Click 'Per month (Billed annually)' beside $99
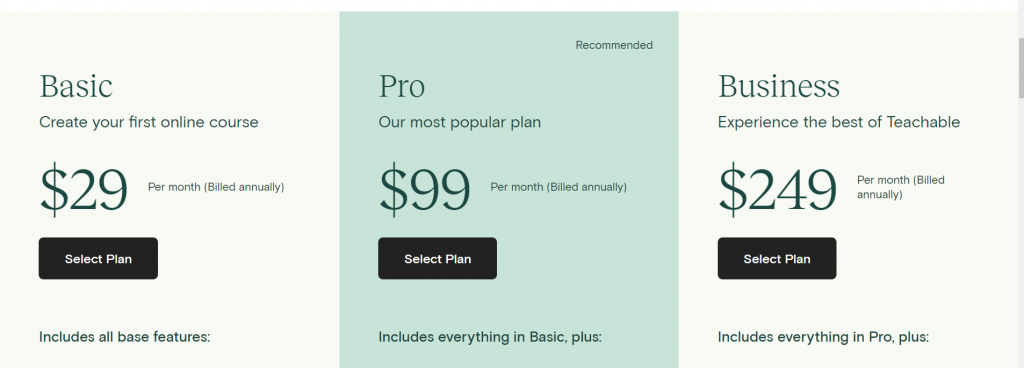1024x368 pixels. click(x=558, y=187)
